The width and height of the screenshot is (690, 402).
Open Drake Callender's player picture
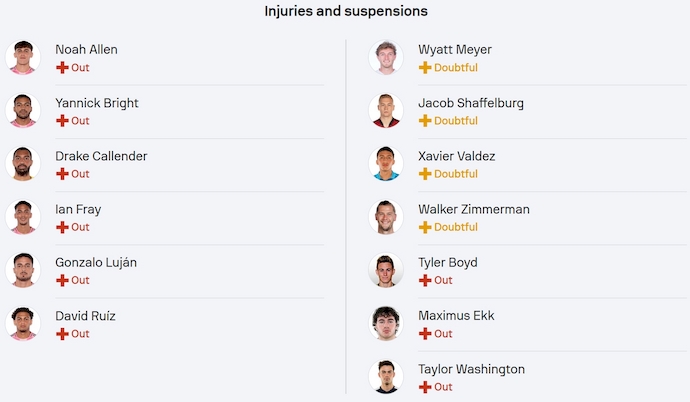(x=21, y=164)
